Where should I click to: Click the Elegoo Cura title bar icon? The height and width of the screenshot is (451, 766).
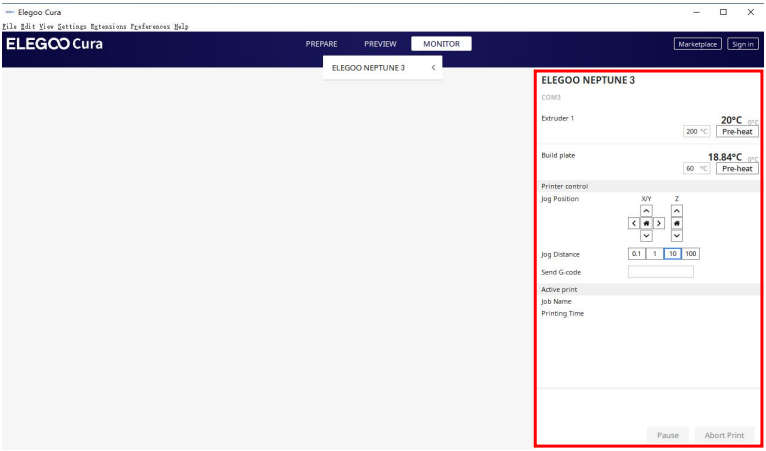(x=10, y=12)
